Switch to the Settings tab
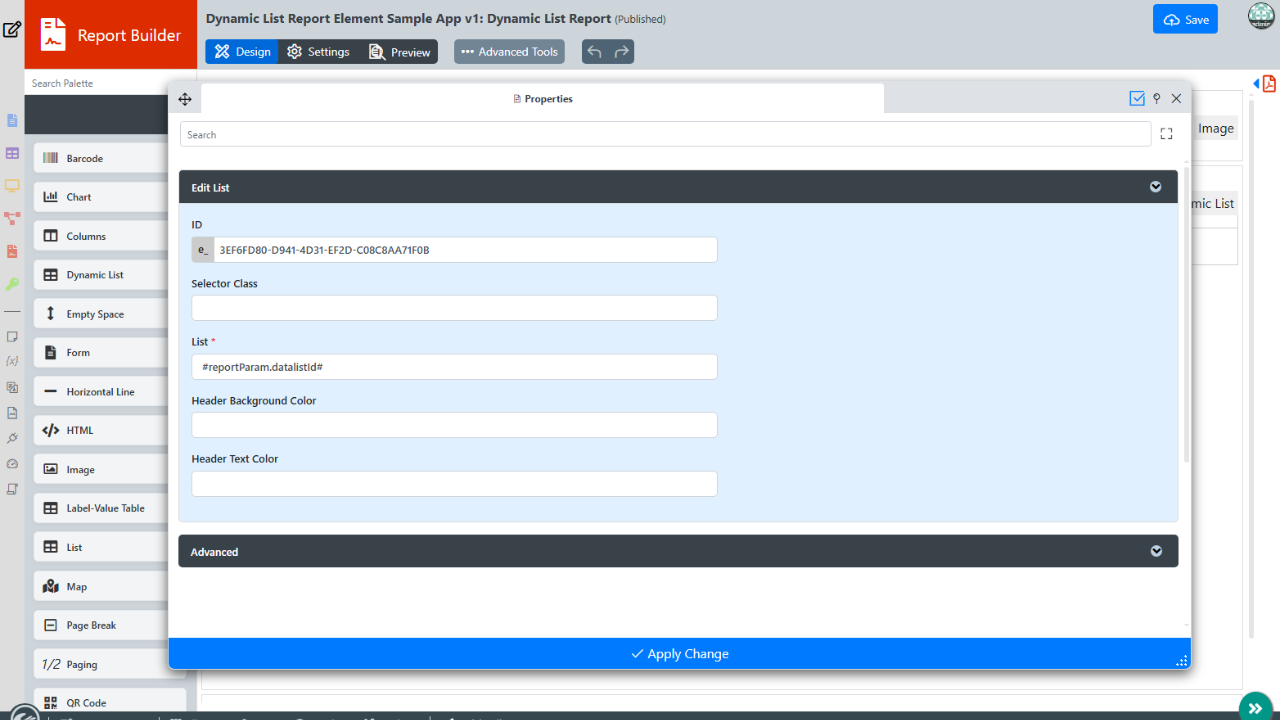Viewport: 1280px width, 720px height. point(318,52)
